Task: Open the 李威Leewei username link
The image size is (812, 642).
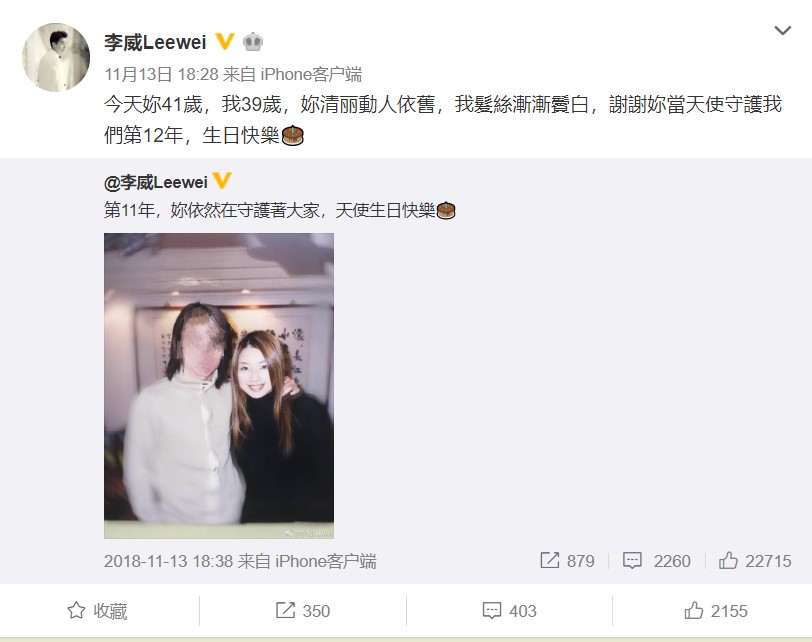Action: click(x=155, y=42)
